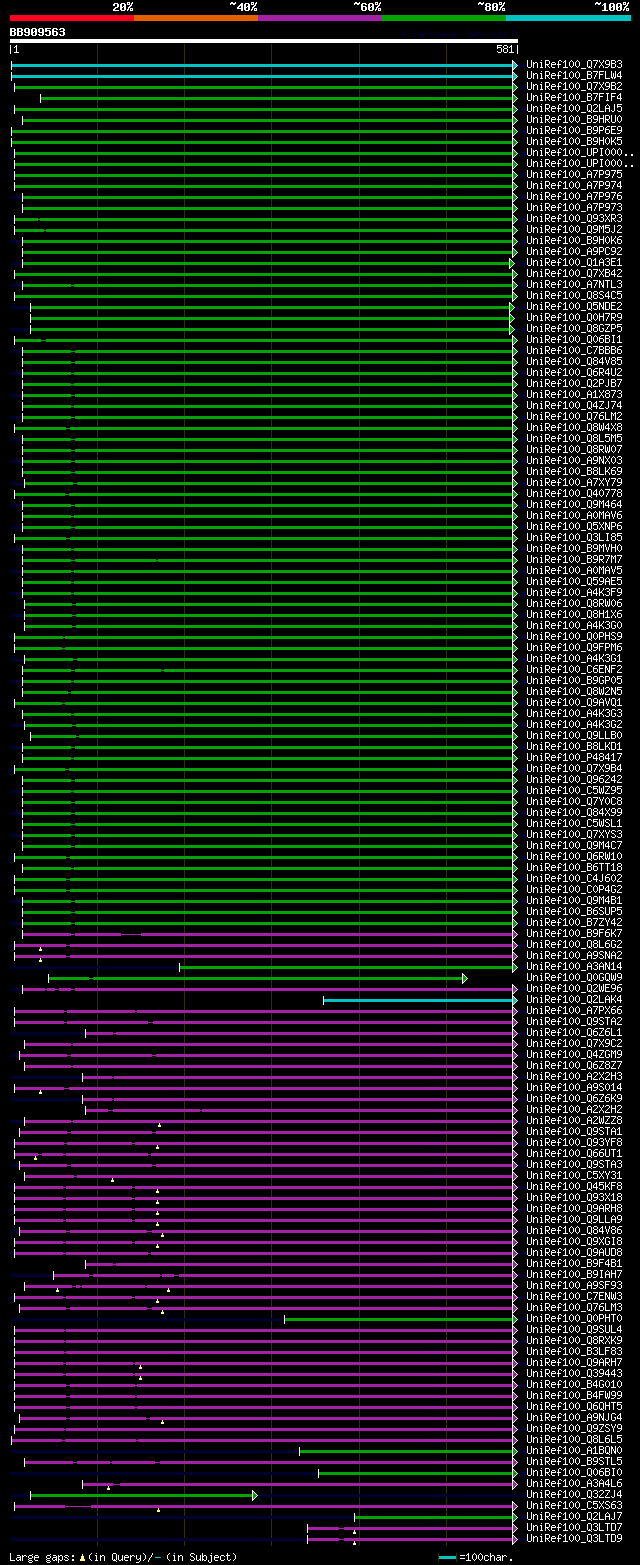Select hit label UniRef100_B7FIF4
This screenshot has width=640, height=1565.
pyautogui.click(x=574, y=97)
